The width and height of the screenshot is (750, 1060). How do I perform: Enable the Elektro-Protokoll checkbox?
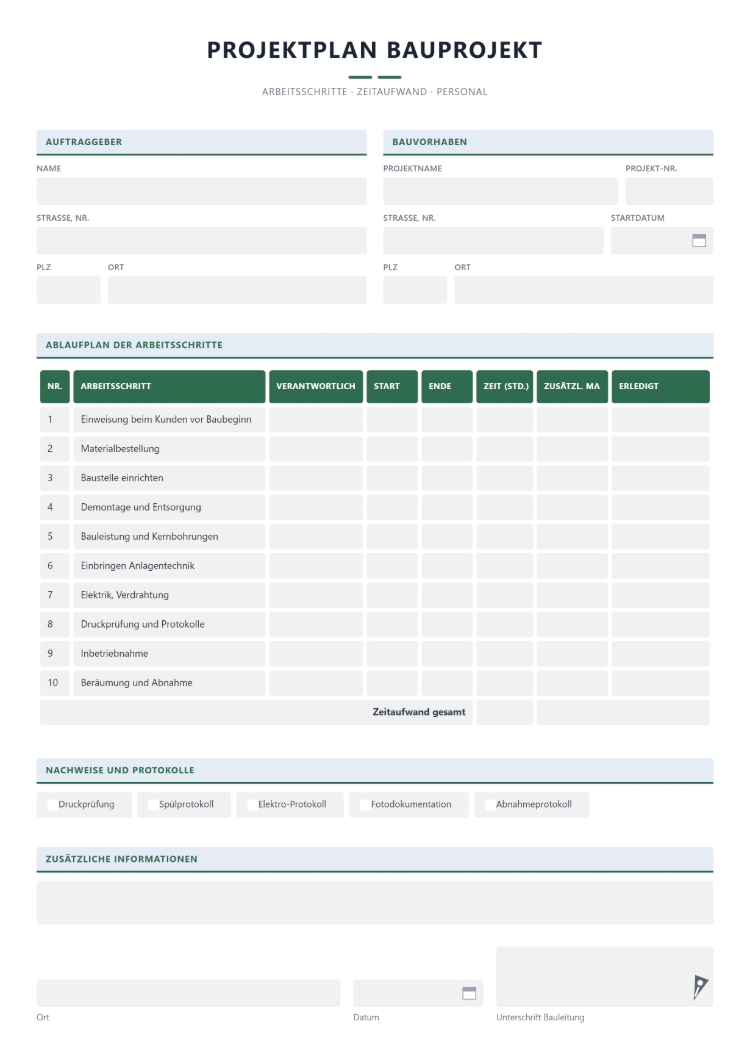point(252,804)
